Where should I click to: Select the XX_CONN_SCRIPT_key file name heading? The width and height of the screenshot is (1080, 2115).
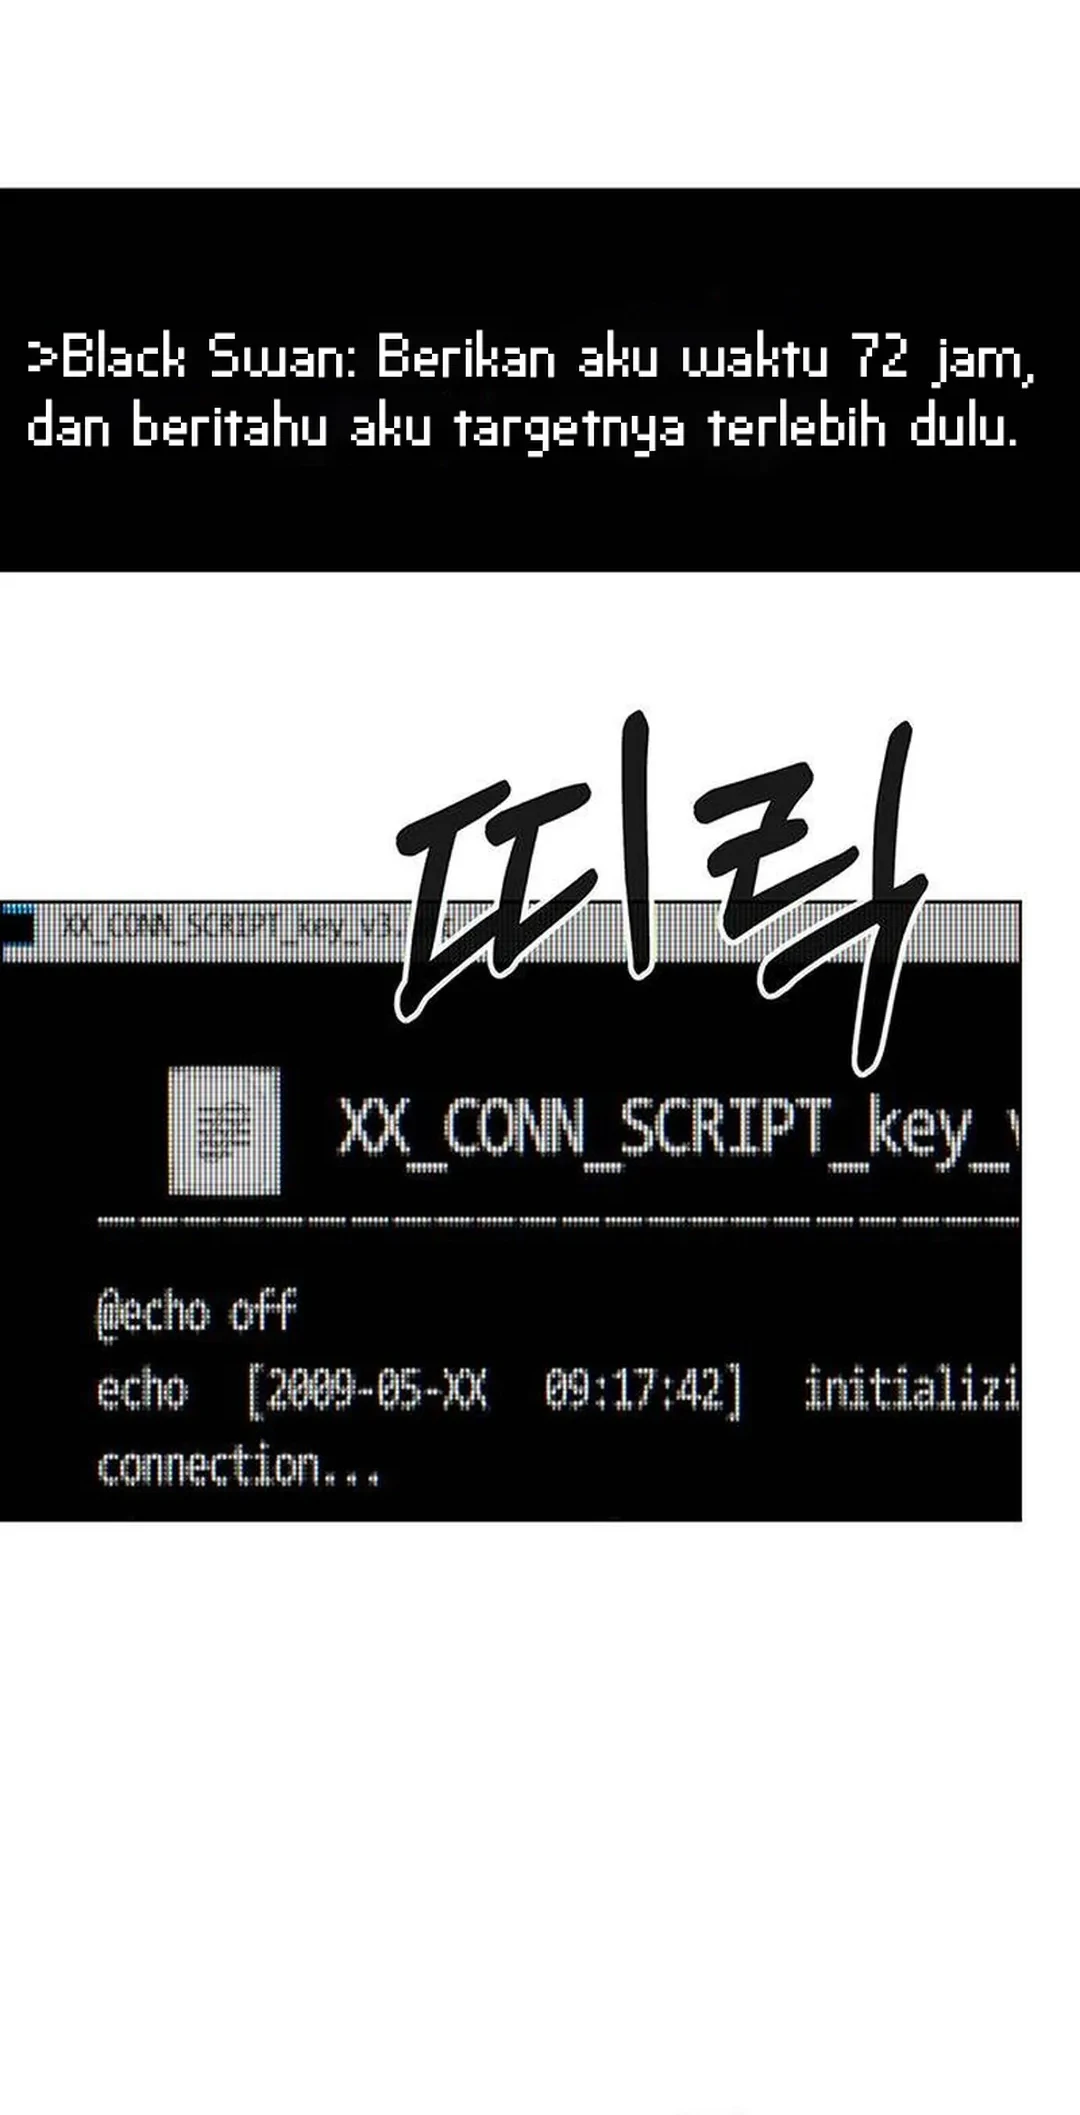[x=678, y=1131]
